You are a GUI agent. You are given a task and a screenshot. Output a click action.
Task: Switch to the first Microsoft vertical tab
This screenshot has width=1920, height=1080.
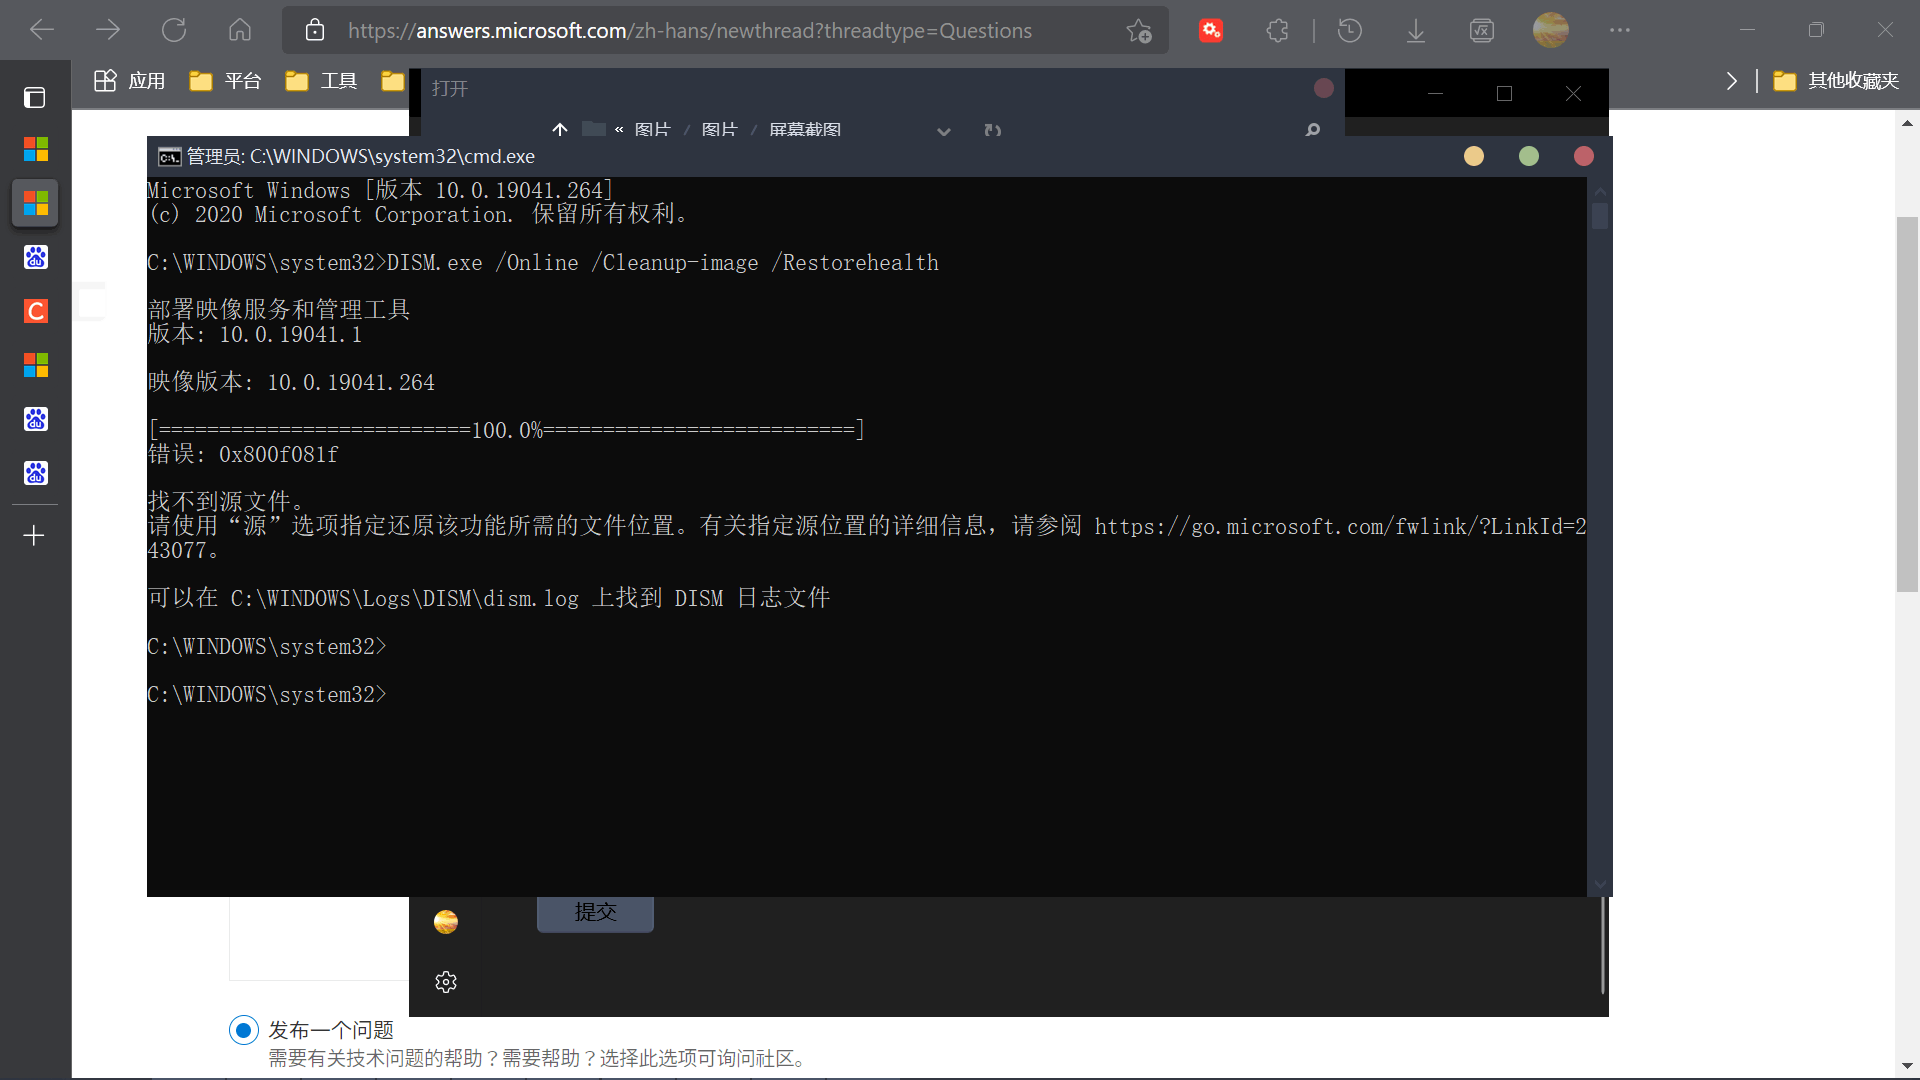[35, 150]
